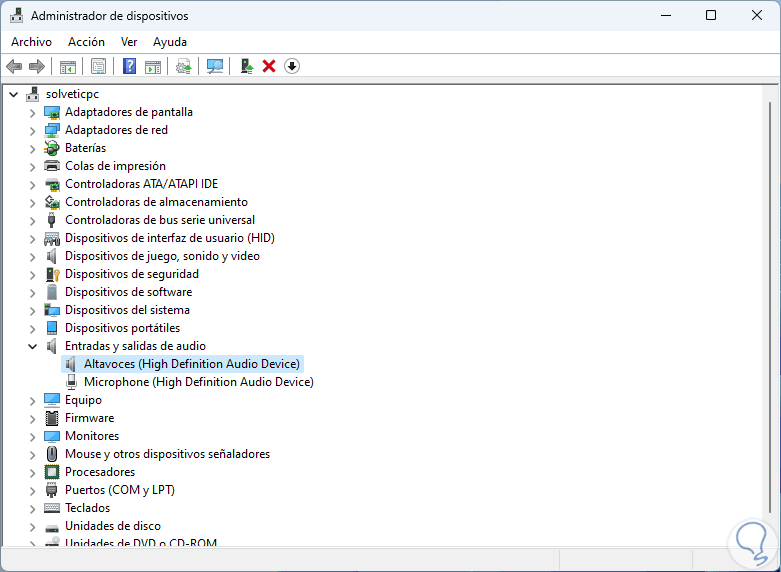This screenshot has height=572, width=781.
Task: Click the battery icon beside Baterías
Action: [x=52, y=148]
